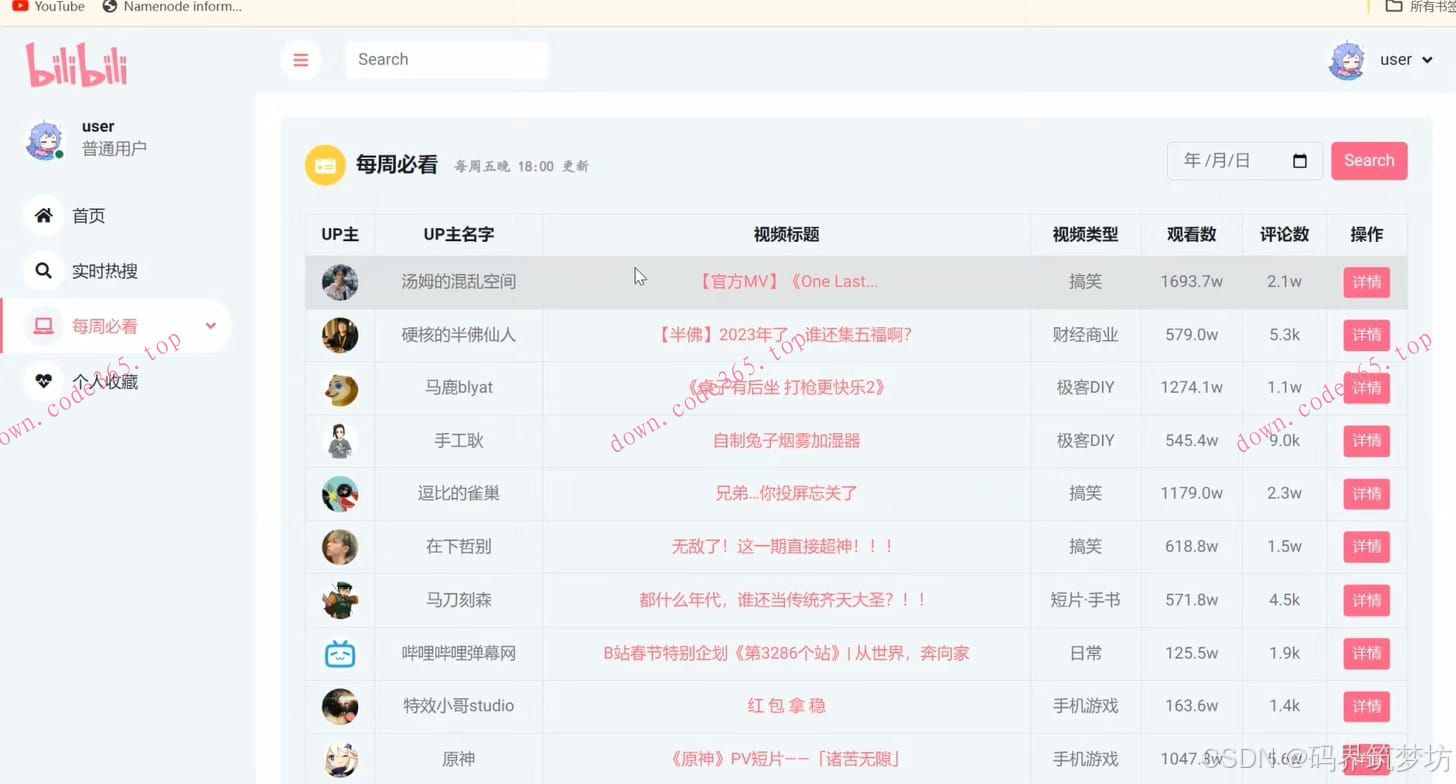Click inside the Search input field
1456x784 pixels.
(x=446, y=60)
